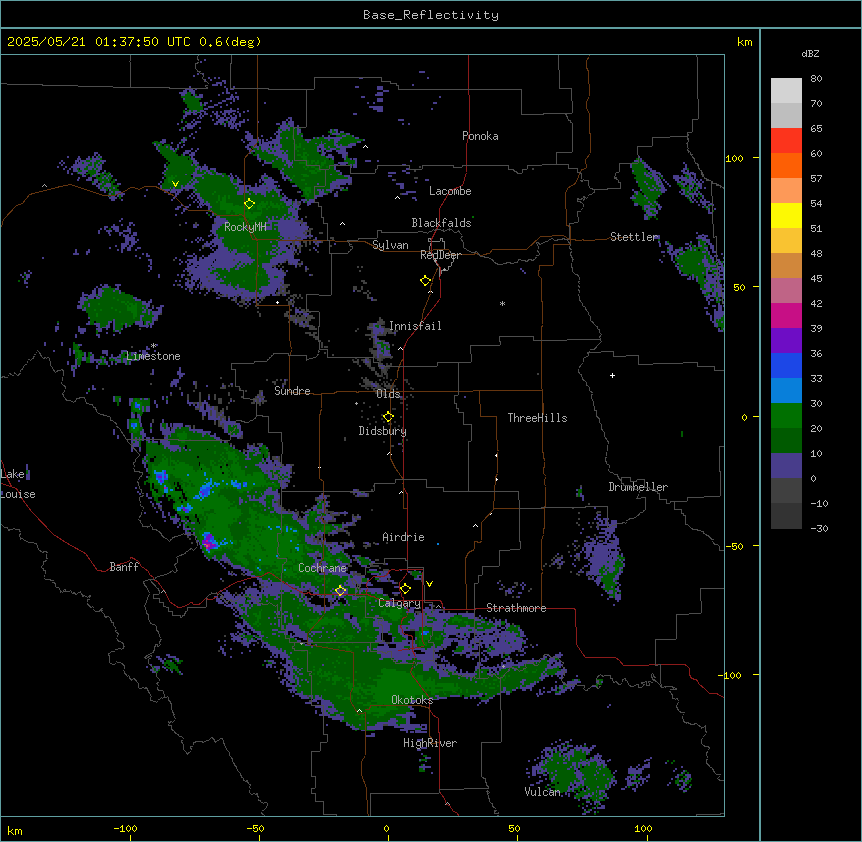
Task: Select the dark green 10-20 dBZ swatch
Action: [x=786, y=441]
